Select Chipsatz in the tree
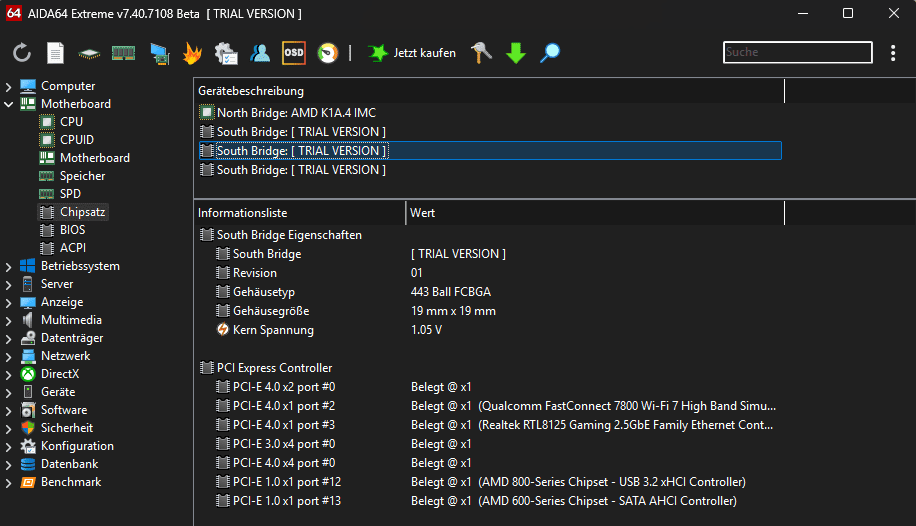 [x=82, y=212]
